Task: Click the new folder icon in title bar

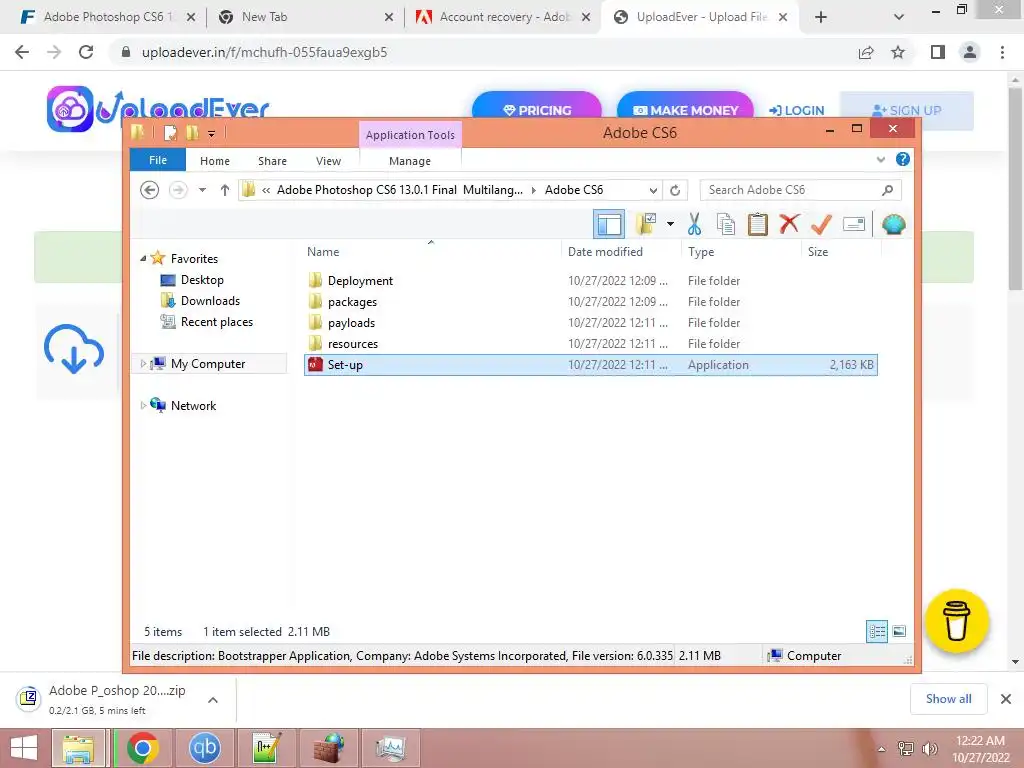Action: [192, 133]
